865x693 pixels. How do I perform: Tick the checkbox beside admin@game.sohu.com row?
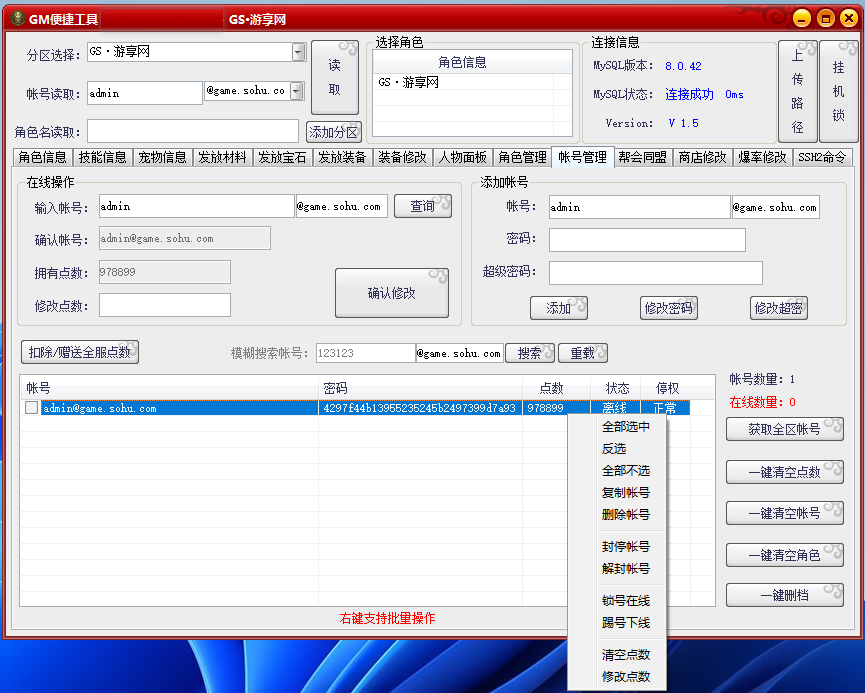32,408
